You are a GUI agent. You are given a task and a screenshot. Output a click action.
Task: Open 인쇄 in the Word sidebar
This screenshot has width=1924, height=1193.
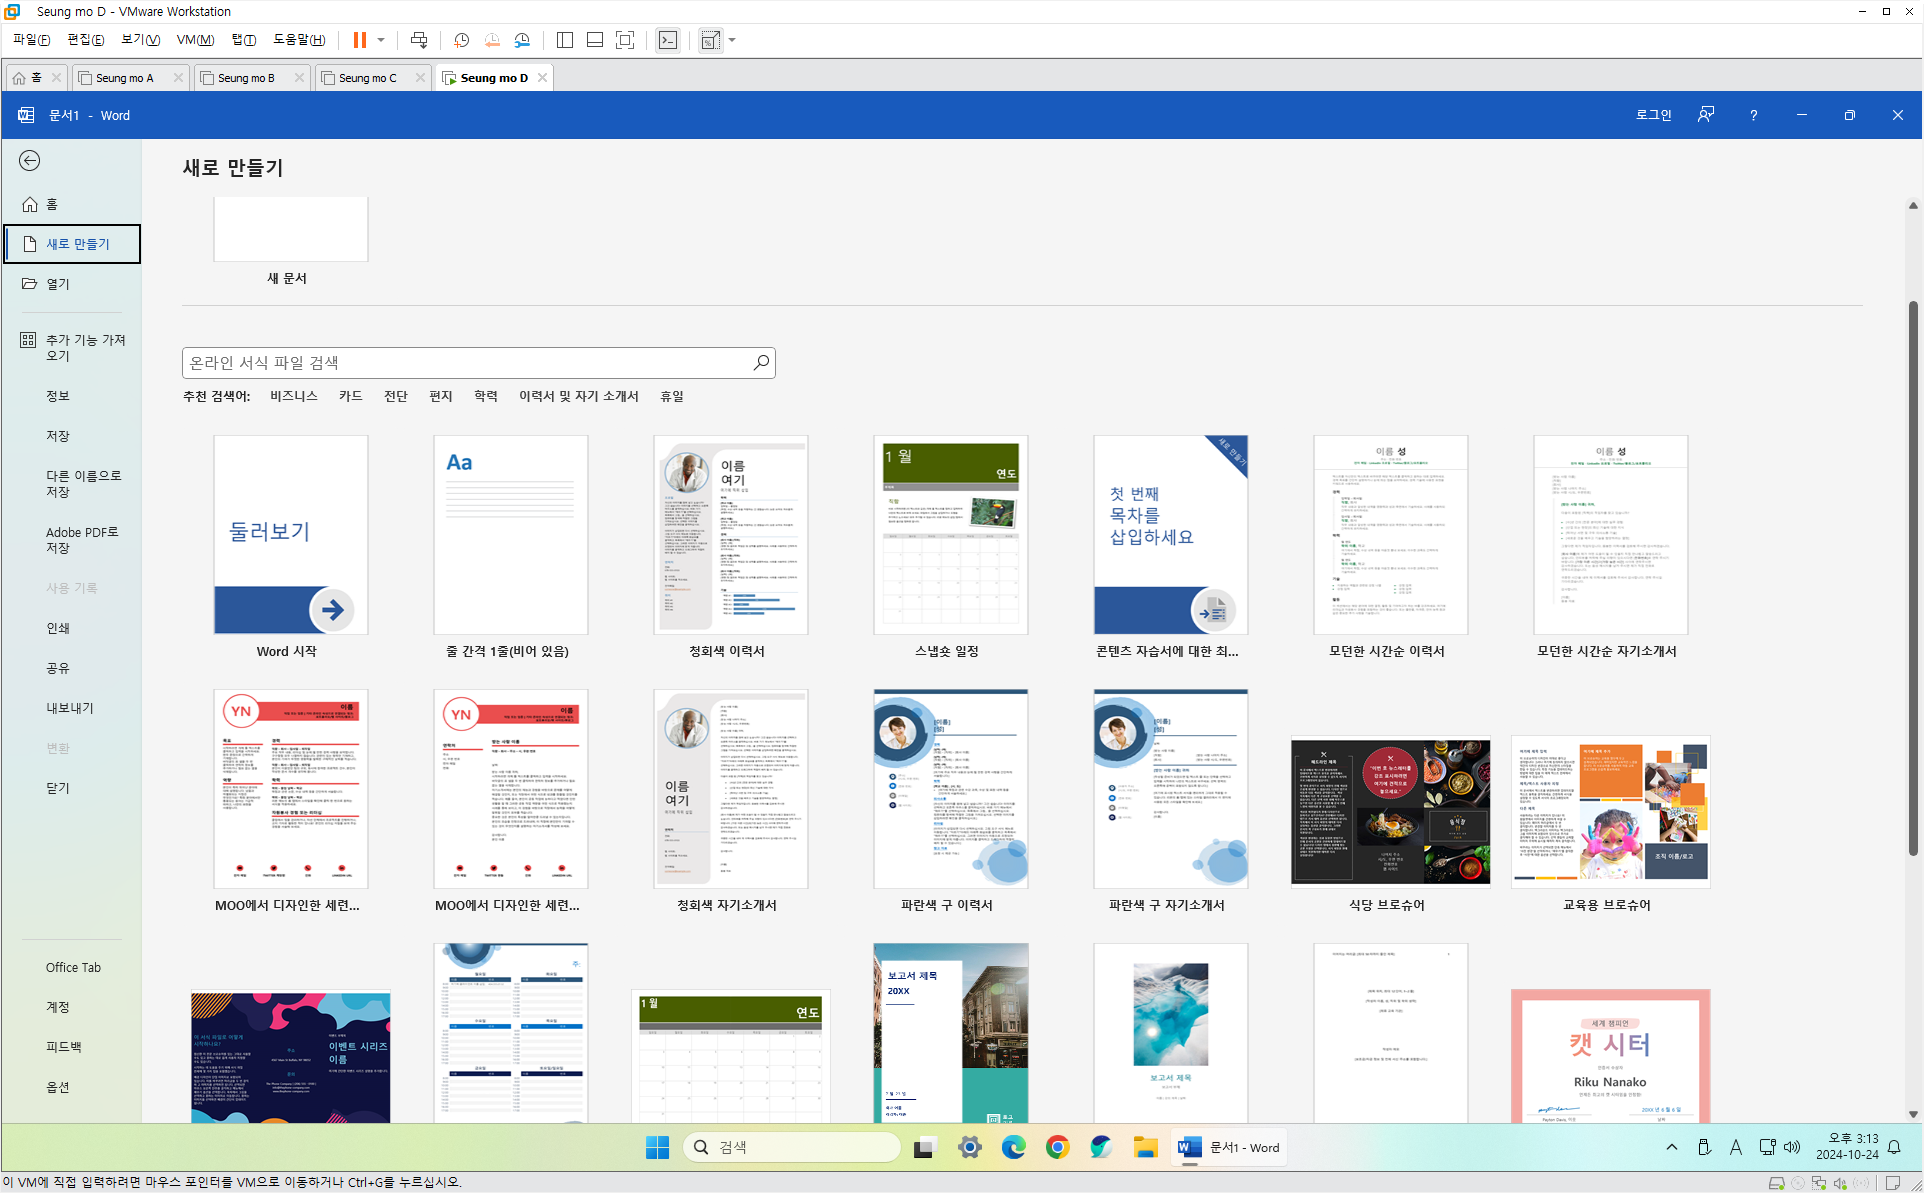(x=71, y=628)
